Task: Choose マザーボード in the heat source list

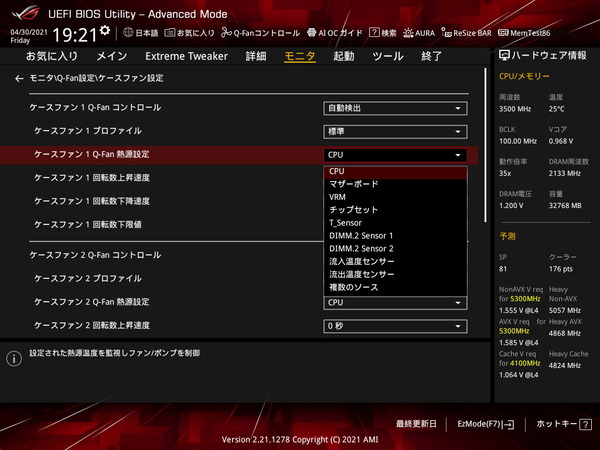Action: 395,184
